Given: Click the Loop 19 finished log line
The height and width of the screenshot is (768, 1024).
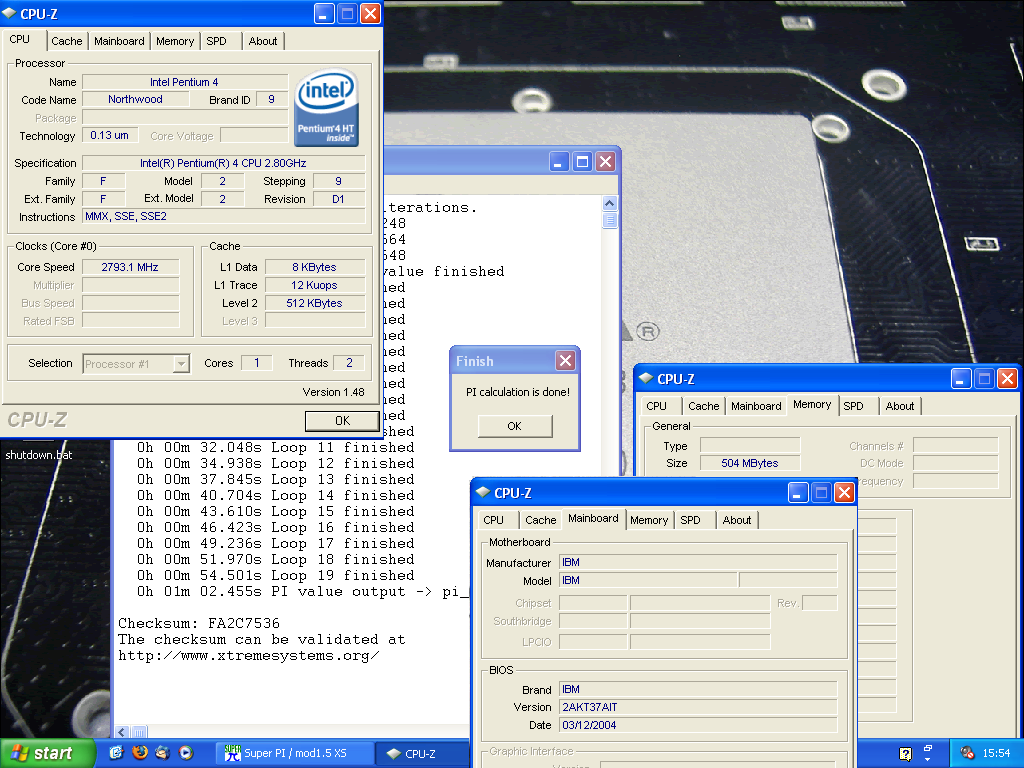Looking at the screenshot, I should (276, 575).
